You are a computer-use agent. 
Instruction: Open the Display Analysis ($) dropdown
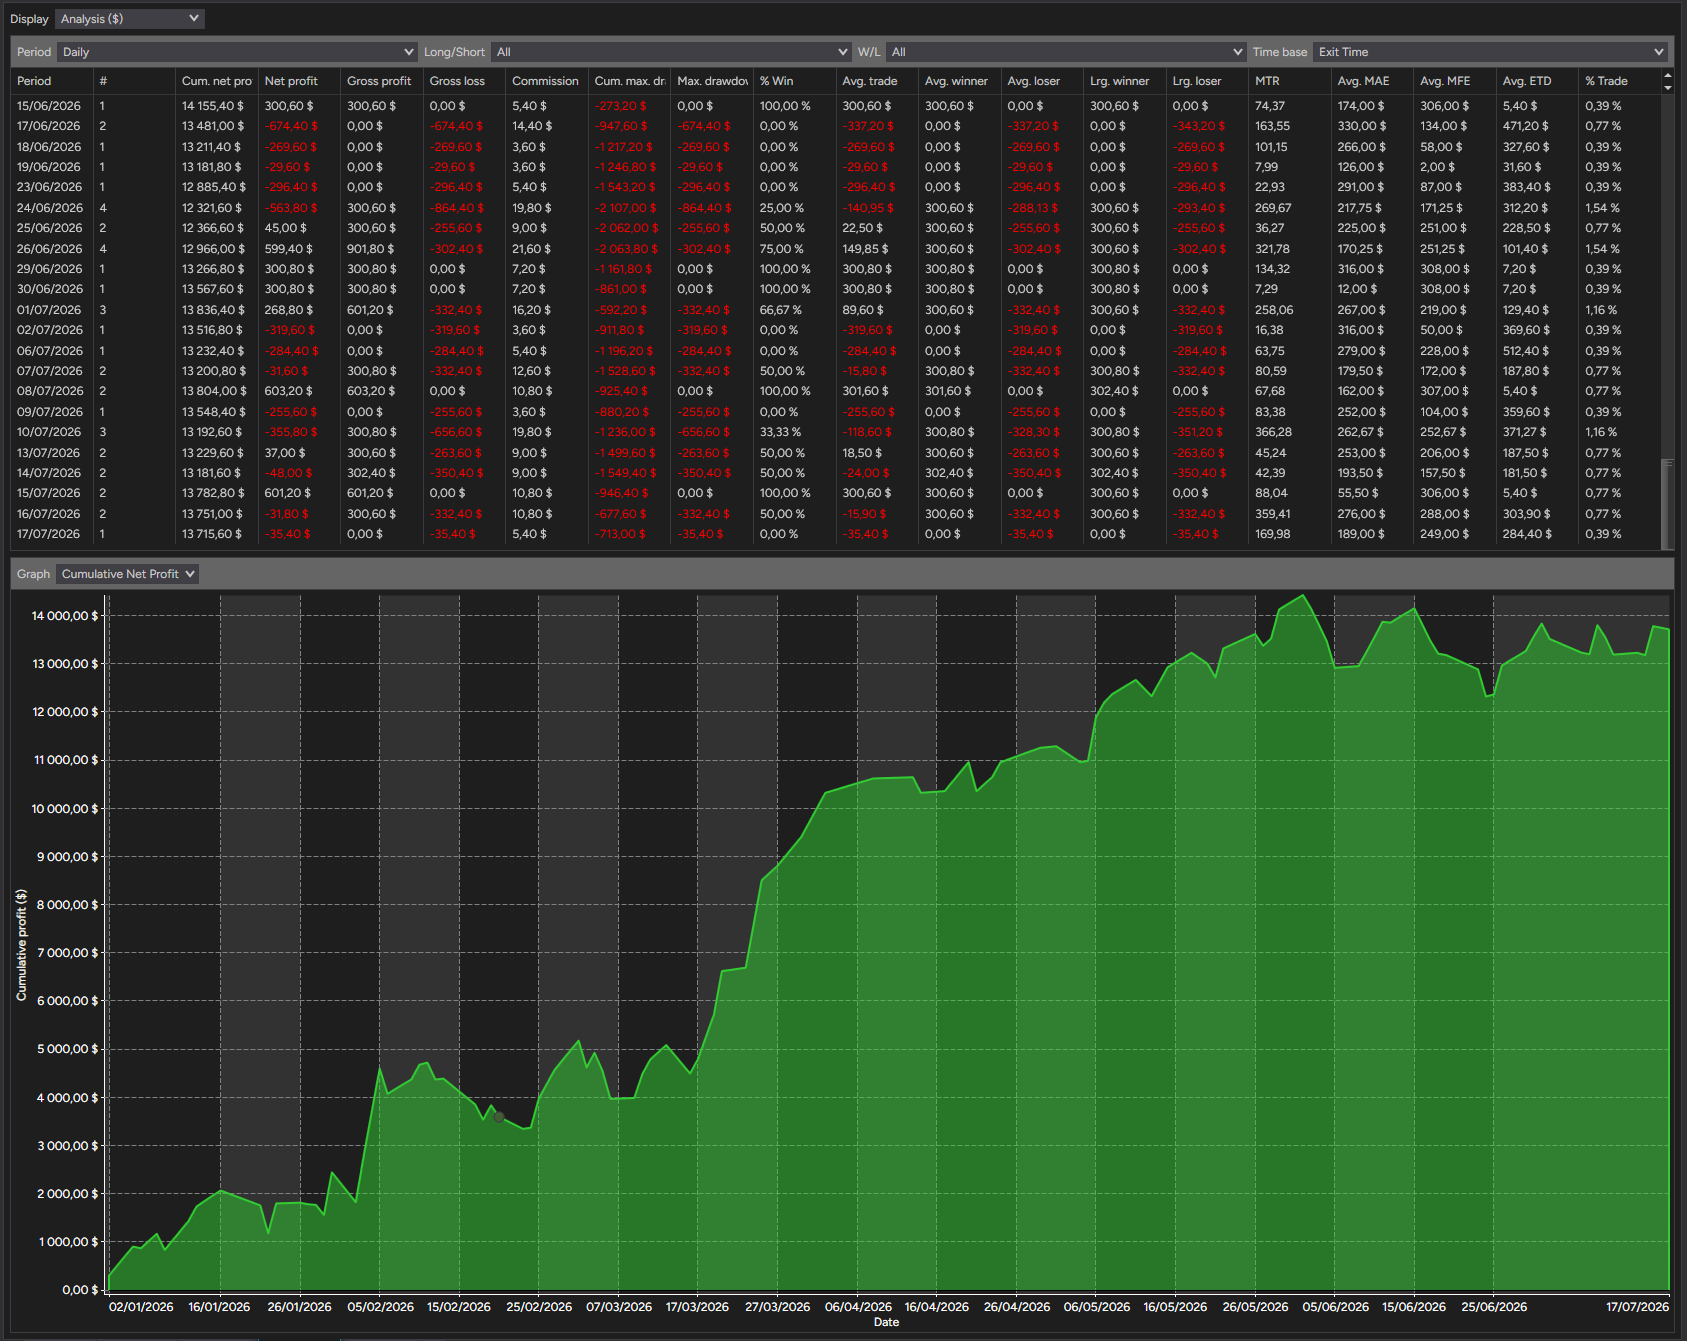(130, 19)
